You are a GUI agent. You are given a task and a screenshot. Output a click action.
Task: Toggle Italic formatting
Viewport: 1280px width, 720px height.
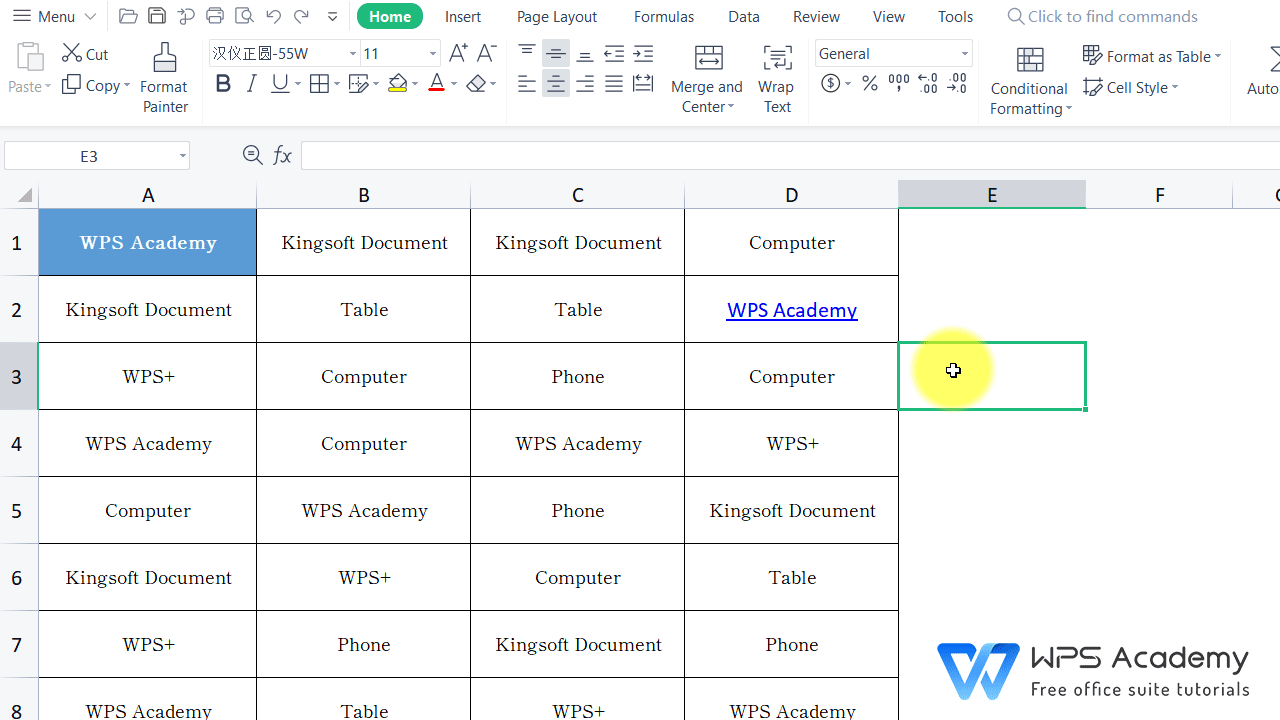(251, 83)
